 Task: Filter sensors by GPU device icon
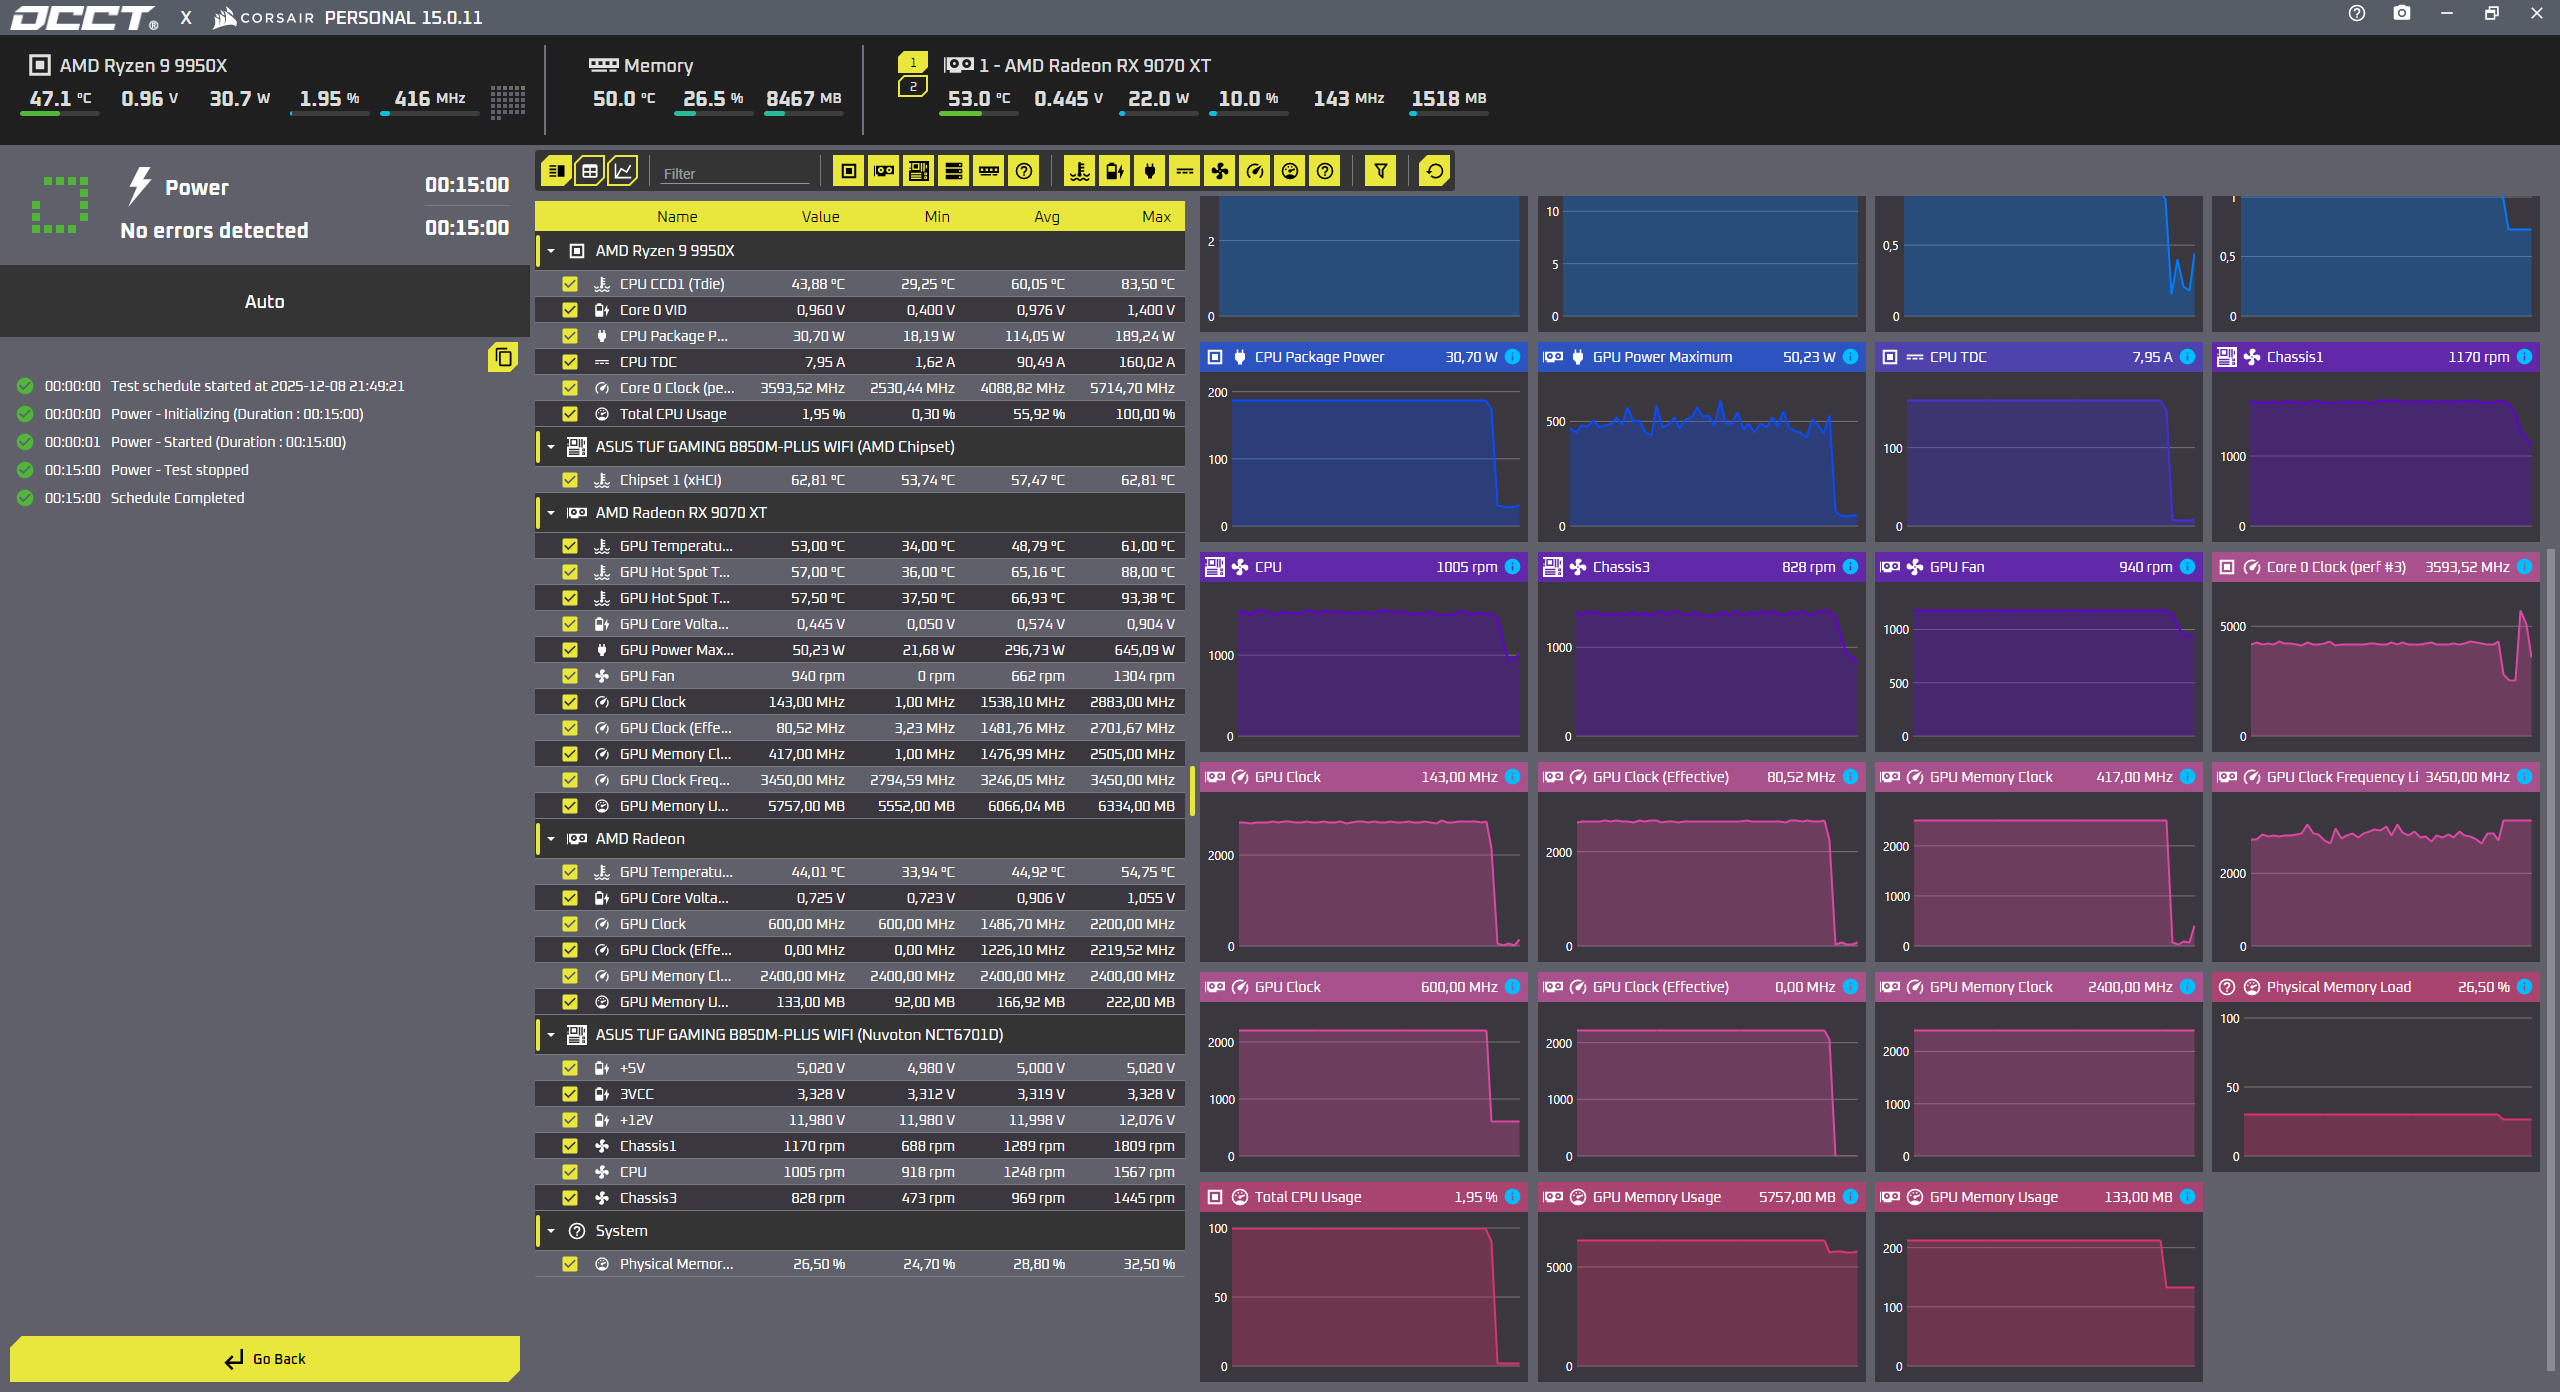tap(884, 171)
